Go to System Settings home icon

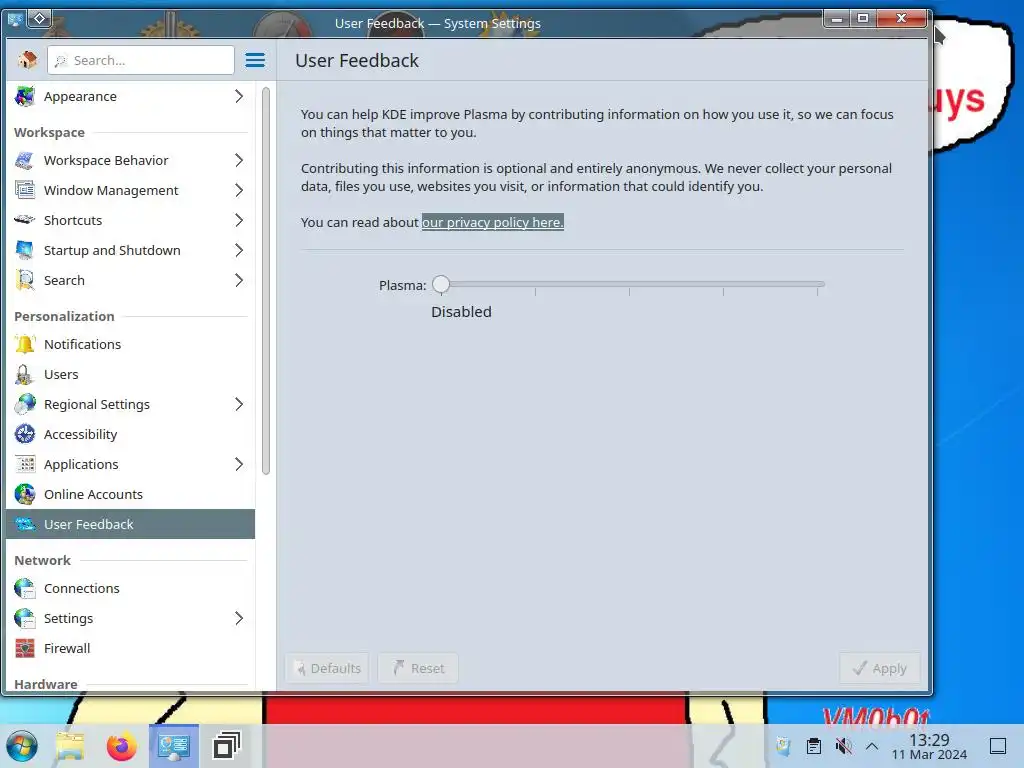click(x=27, y=60)
